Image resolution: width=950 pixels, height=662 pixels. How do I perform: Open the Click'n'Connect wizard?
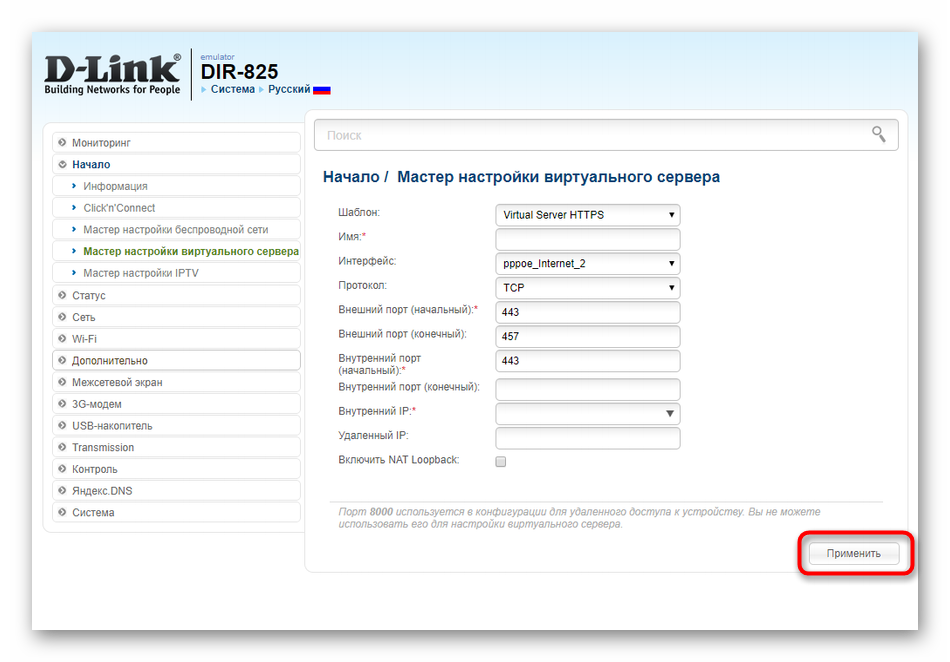point(119,208)
